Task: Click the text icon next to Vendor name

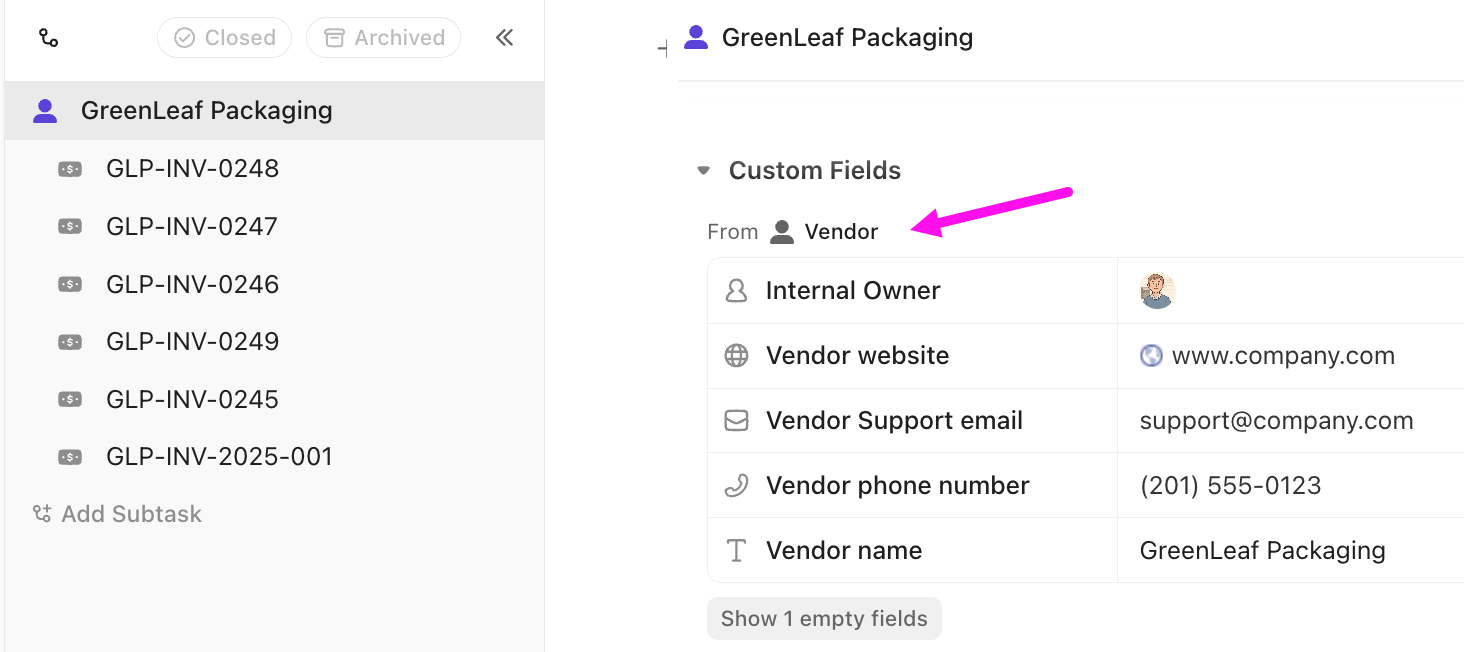Action: point(737,550)
